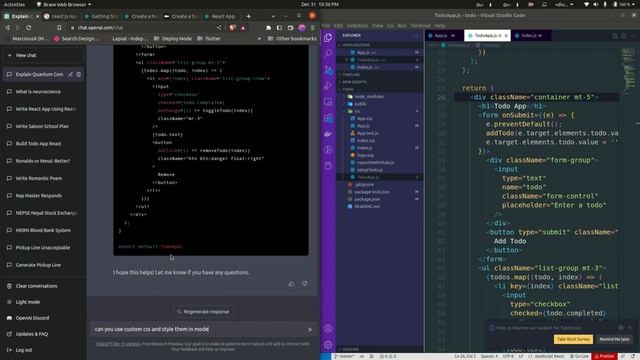
Task: Click Regenerate response button
Action: 203,312
